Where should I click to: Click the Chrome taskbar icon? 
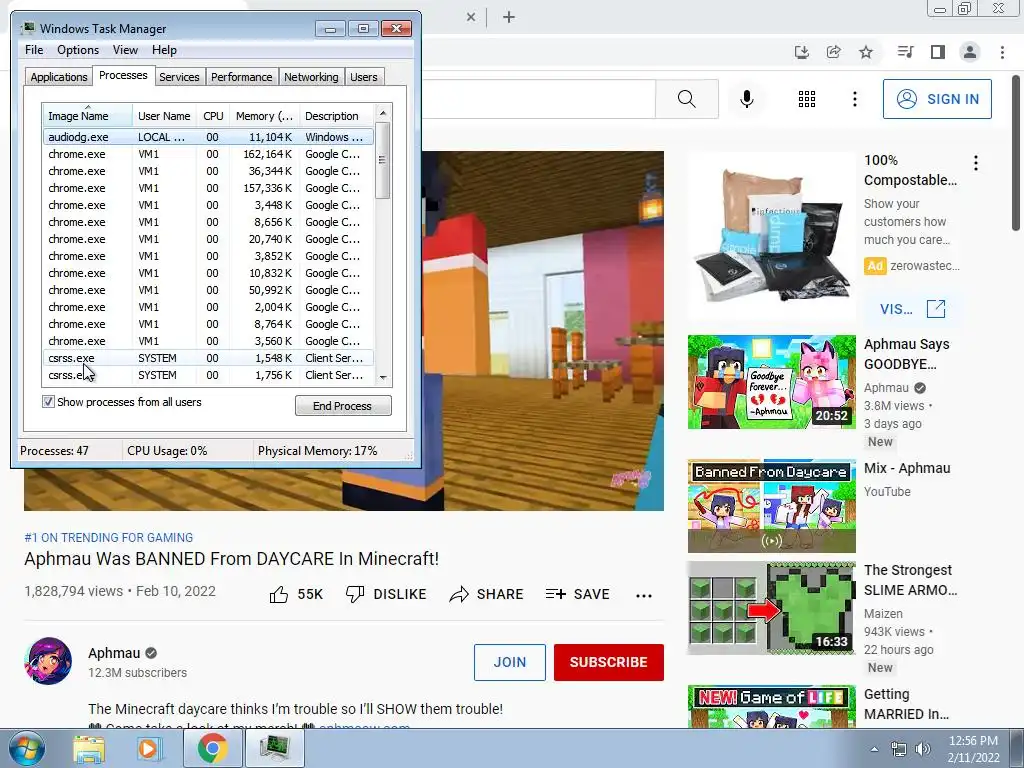point(212,748)
